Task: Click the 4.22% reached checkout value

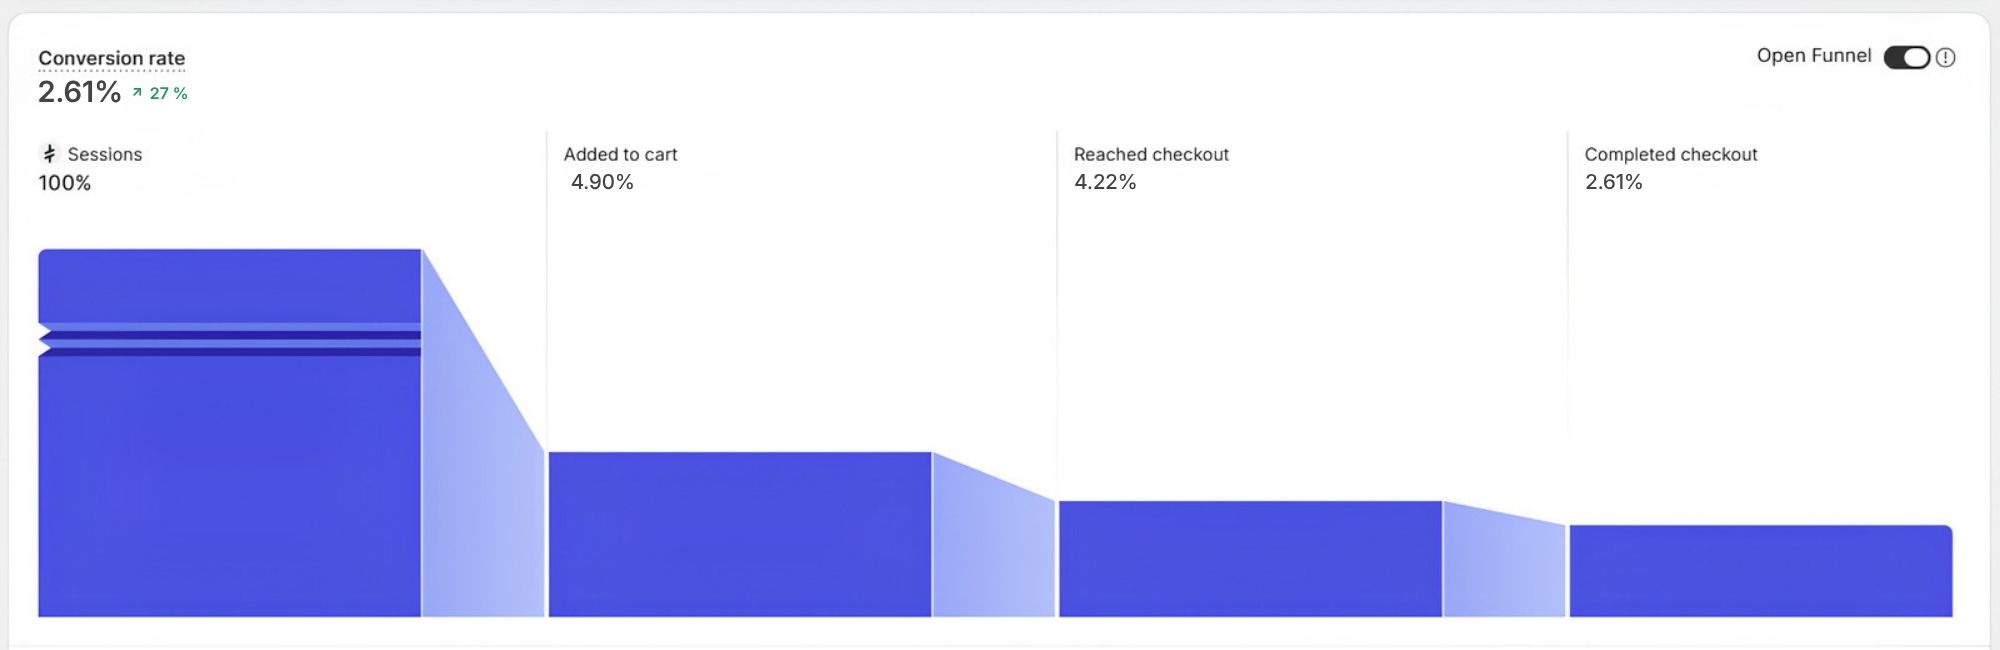Action: coord(1105,182)
